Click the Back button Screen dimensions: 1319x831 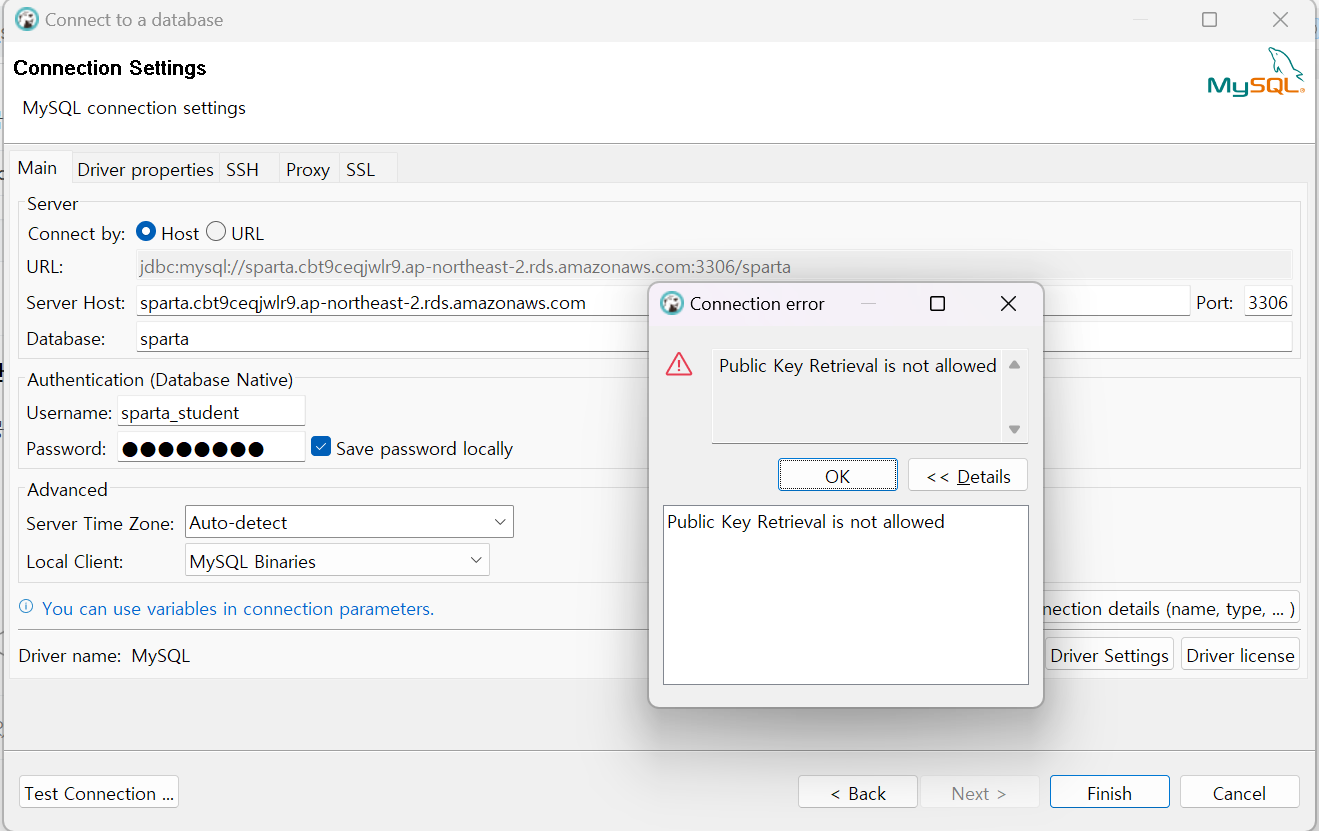click(x=858, y=793)
